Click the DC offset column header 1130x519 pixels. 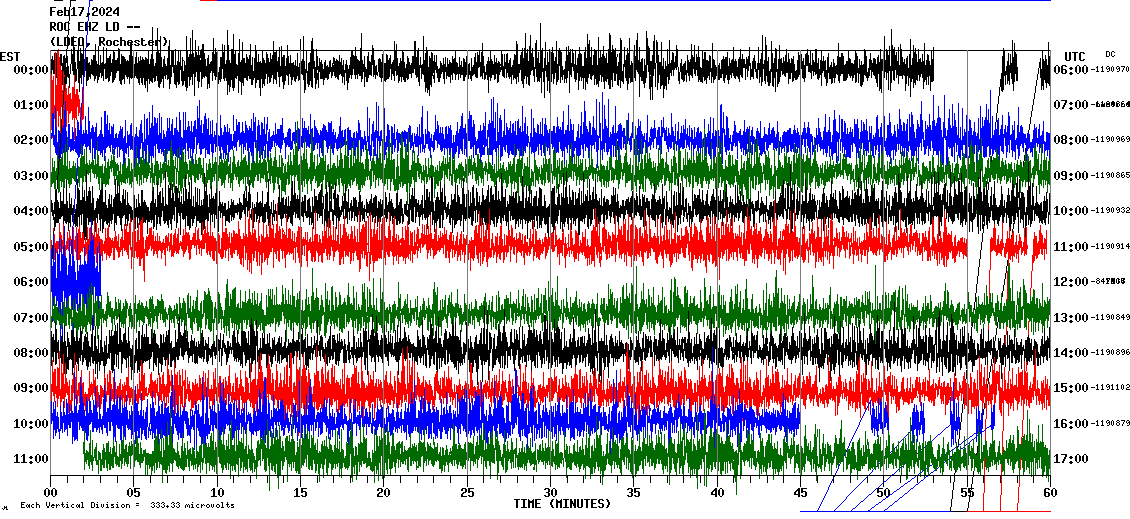(x=1110, y=54)
